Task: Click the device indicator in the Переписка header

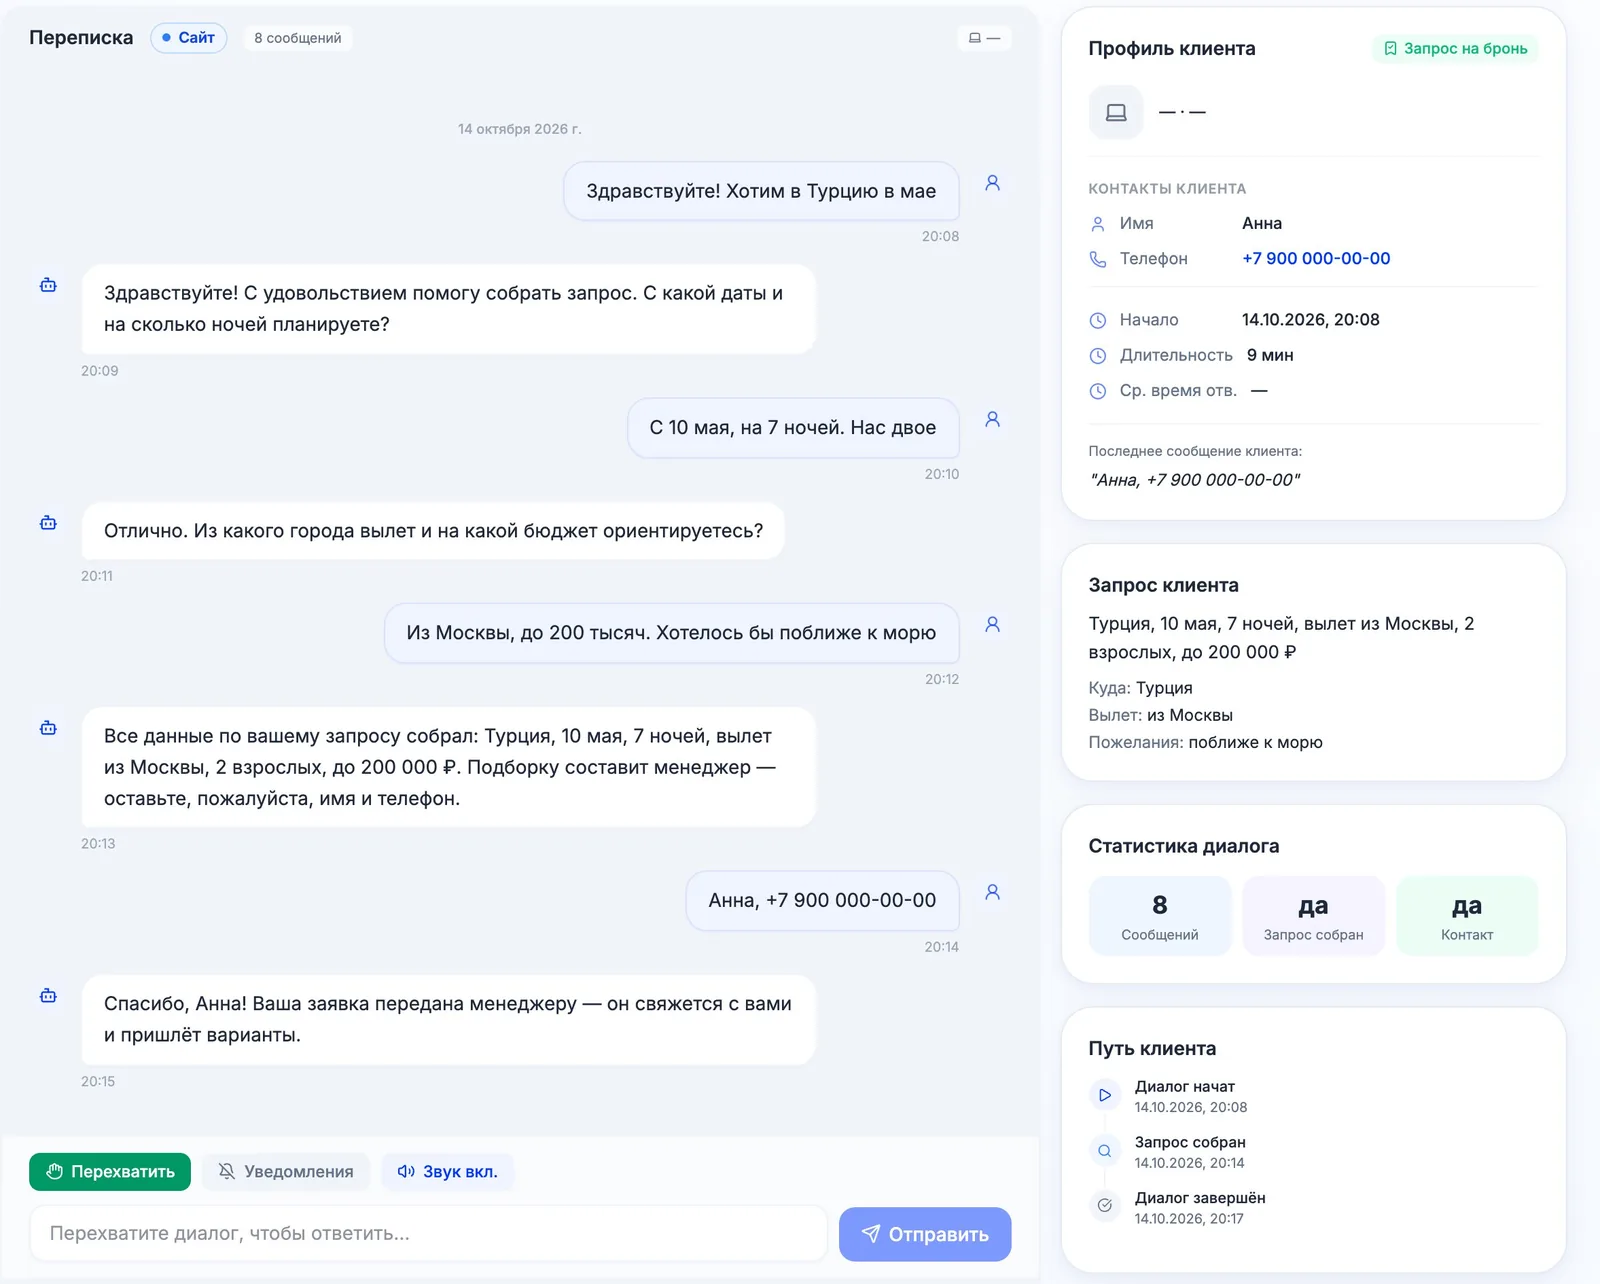Action: 984,38
